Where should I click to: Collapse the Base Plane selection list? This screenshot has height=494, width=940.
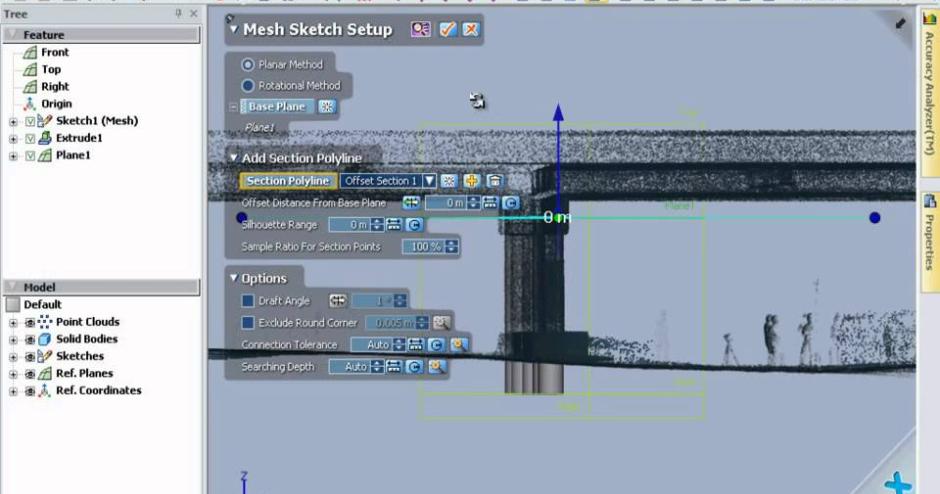(x=233, y=107)
